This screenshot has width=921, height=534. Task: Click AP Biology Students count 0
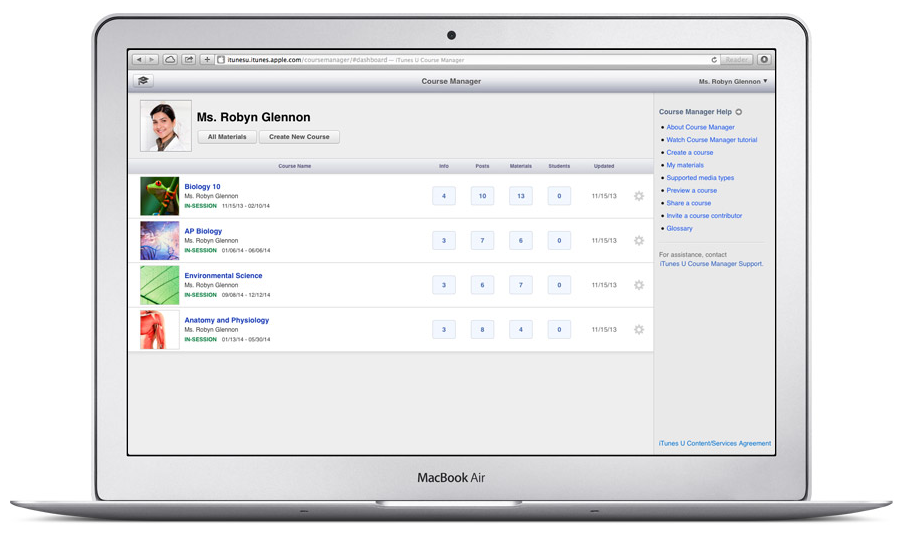click(x=559, y=241)
